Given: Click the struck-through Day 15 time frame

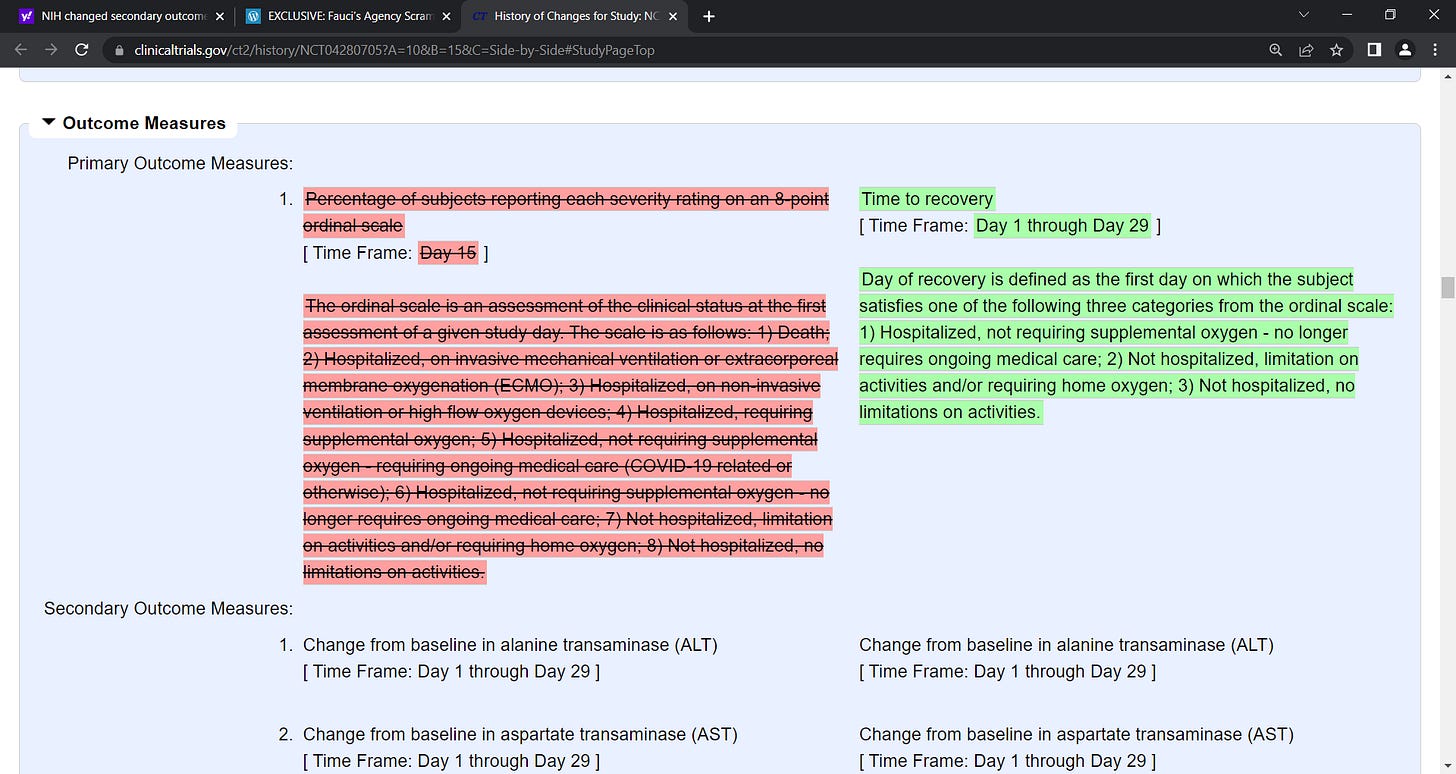Looking at the screenshot, I should point(448,253).
